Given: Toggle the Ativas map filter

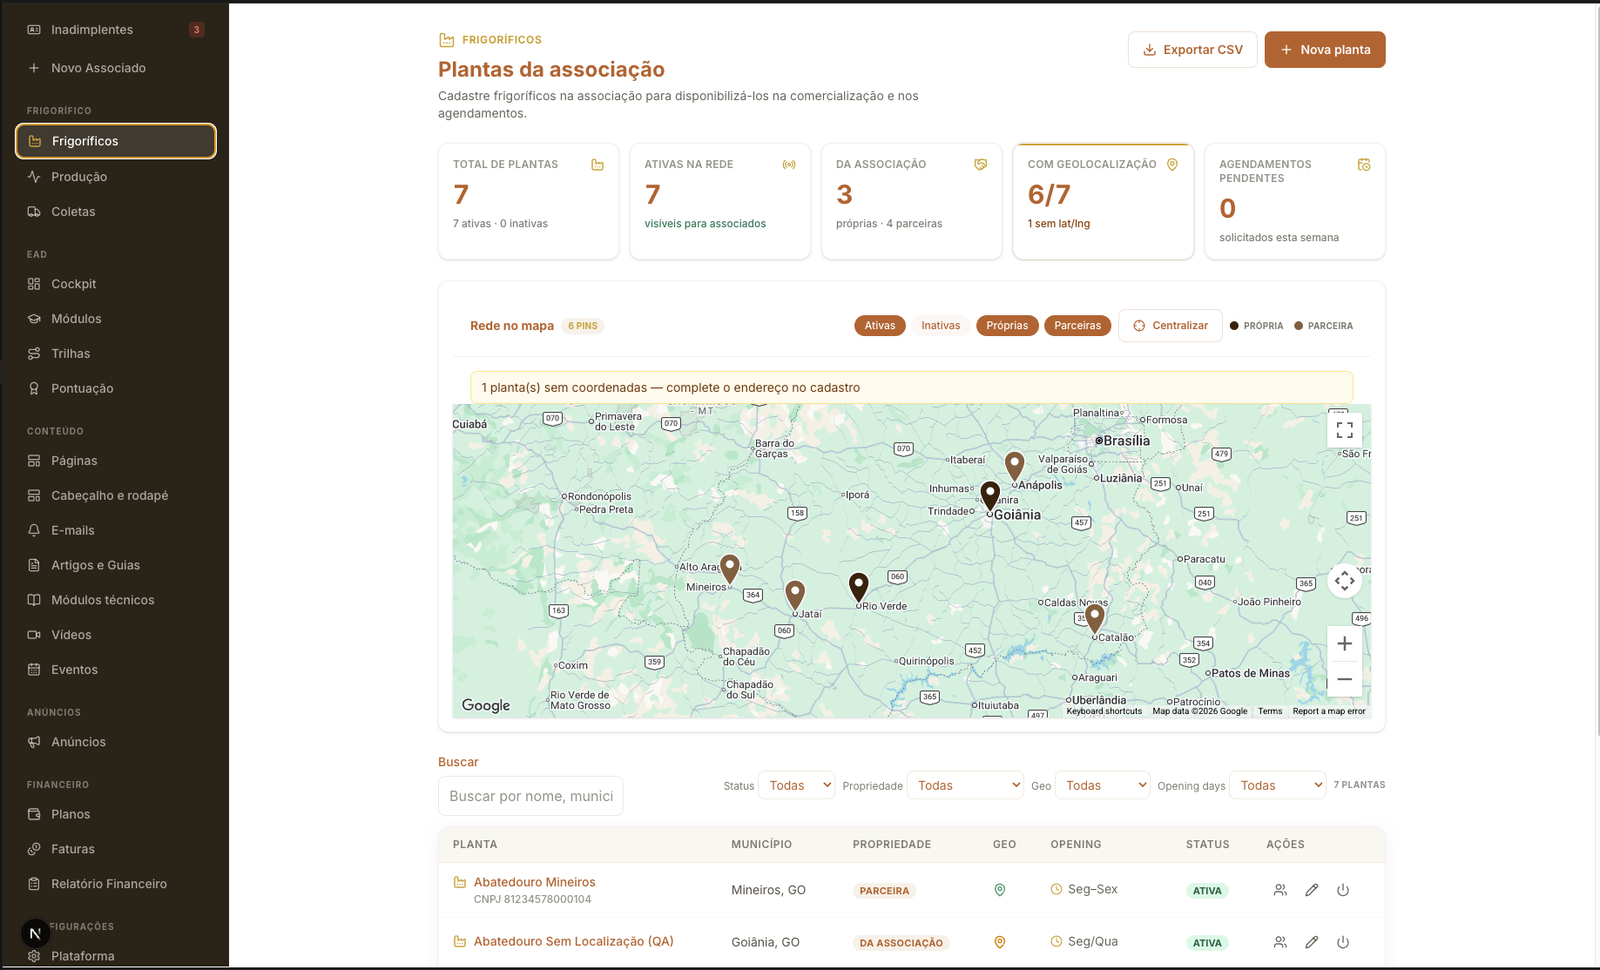Looking at the screenshot, I should pyautogui.click(x=880, y=326).
